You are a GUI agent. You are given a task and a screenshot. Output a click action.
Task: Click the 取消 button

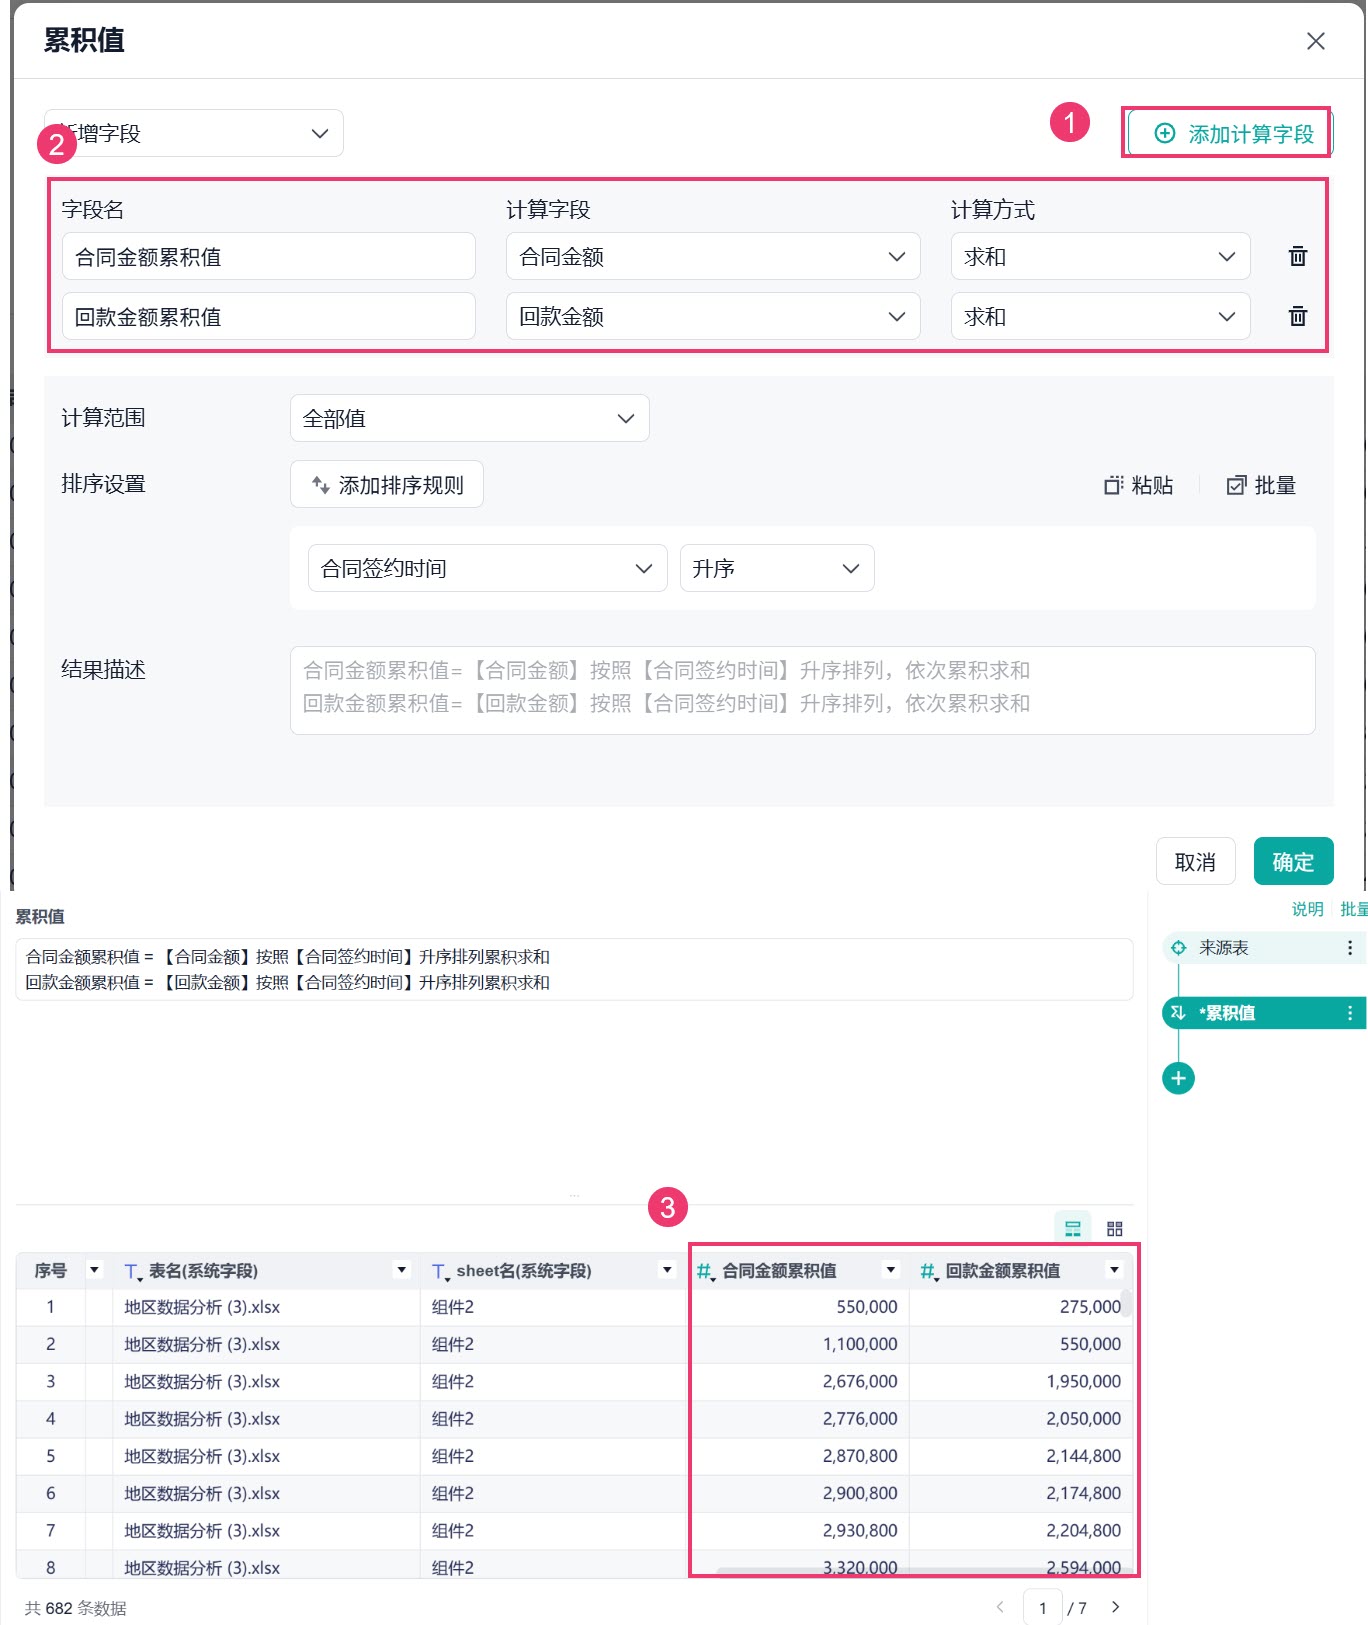pyautogui.click(x=1195, y=862)
